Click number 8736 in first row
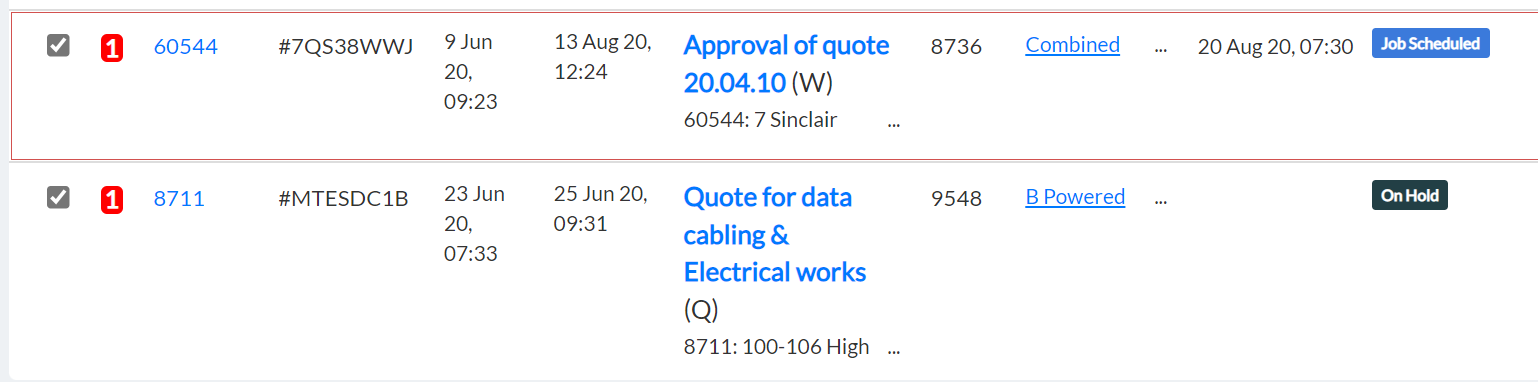The image size is (1538, 382). point(956,46)
